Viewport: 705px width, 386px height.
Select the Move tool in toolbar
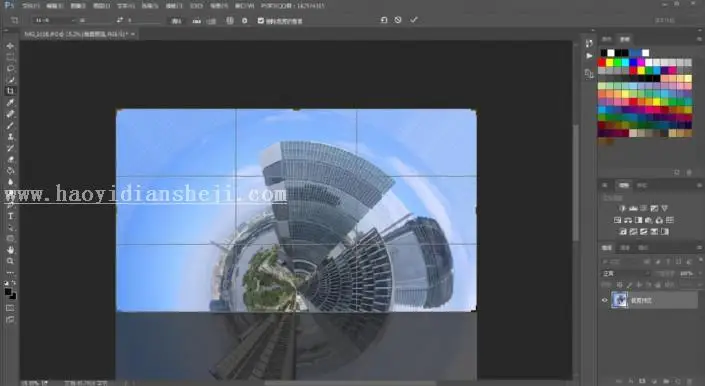[10, 46]
